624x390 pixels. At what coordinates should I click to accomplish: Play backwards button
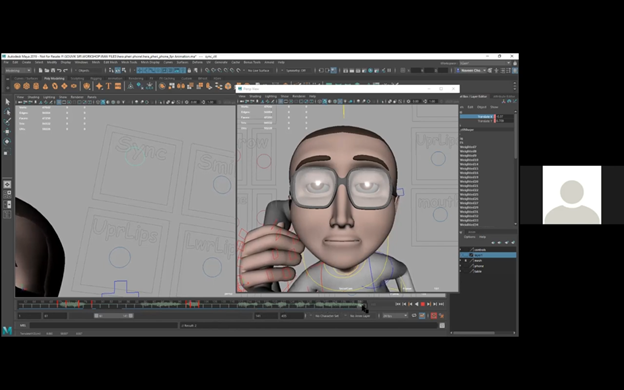416,304
